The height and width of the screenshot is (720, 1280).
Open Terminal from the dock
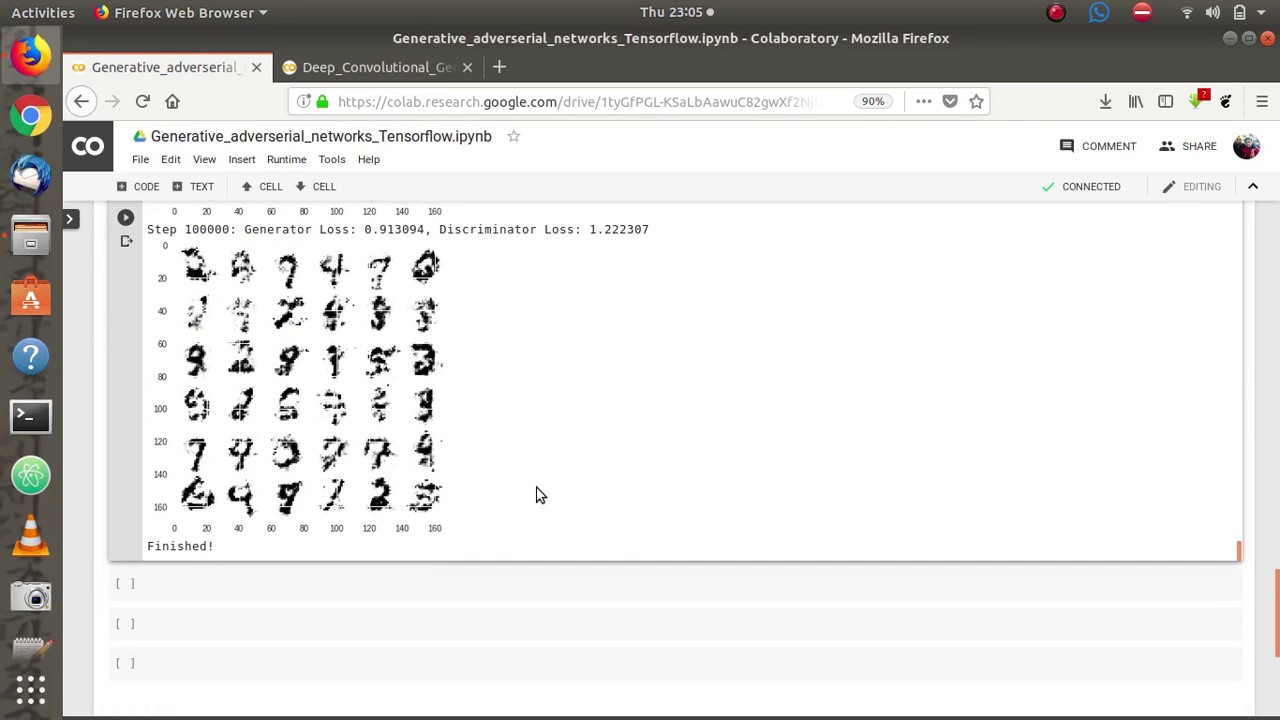[31, 416]
